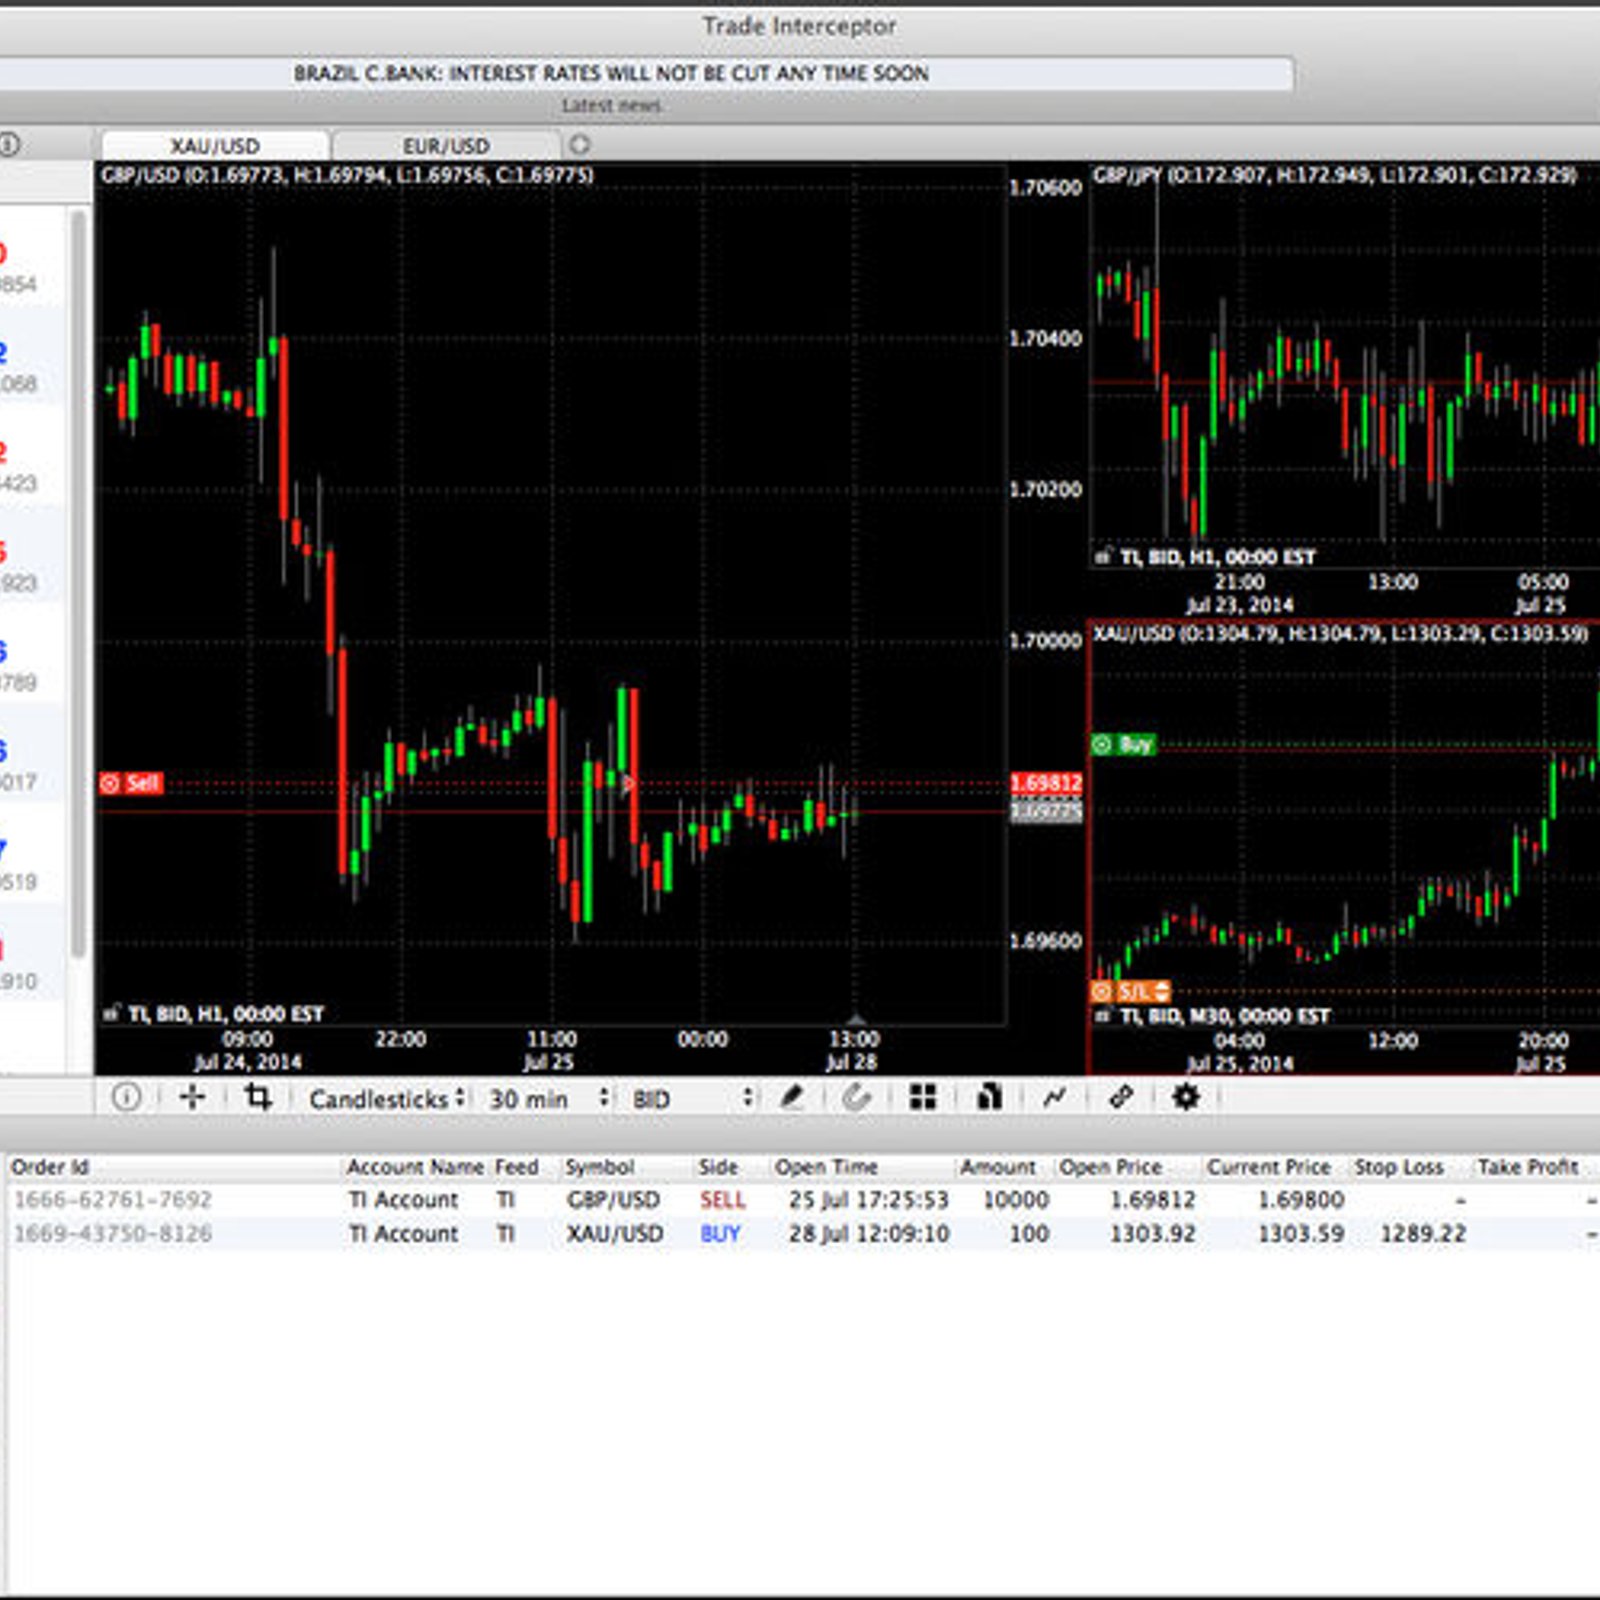Activate the crop/zoom tool
1600x1600 pixels.
(258, 1097)
